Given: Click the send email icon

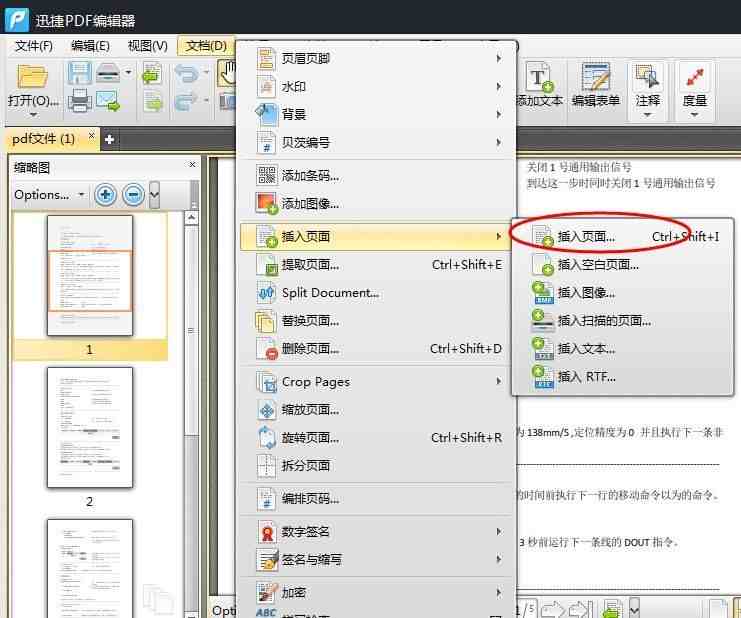Looking at the screenshot, I should point(108,100).
